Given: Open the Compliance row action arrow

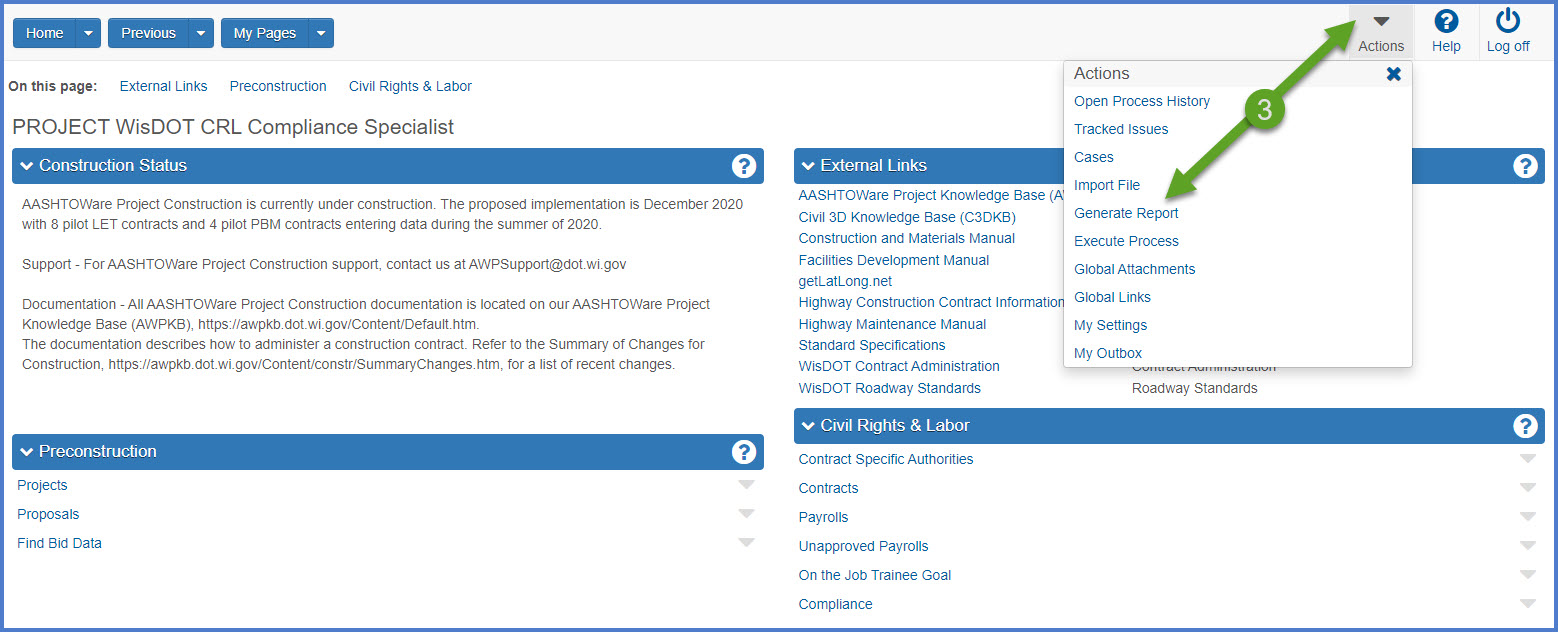Looking at the screenshot, I should point(1527,604).
